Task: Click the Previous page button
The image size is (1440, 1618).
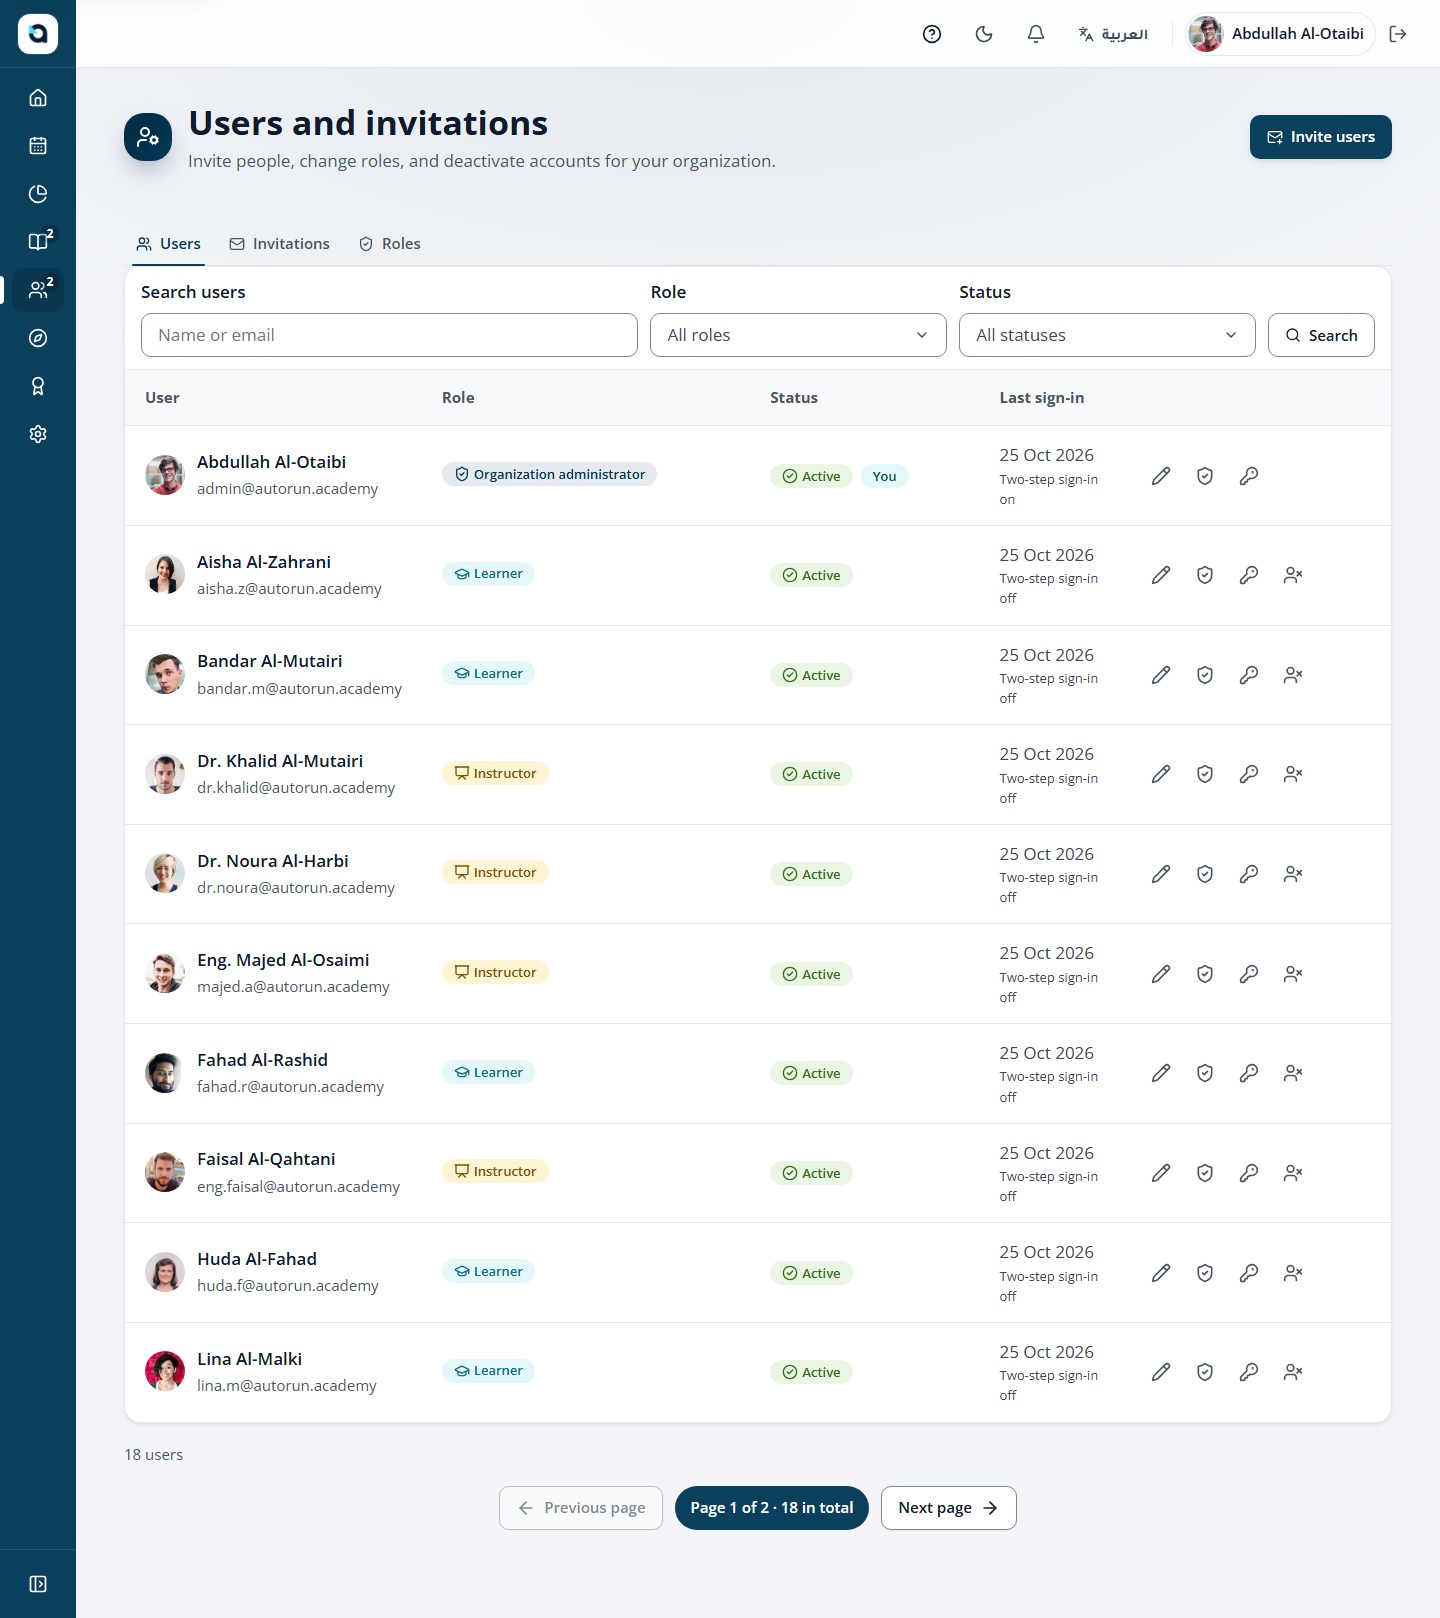Action: click(x=581, y=1508)
